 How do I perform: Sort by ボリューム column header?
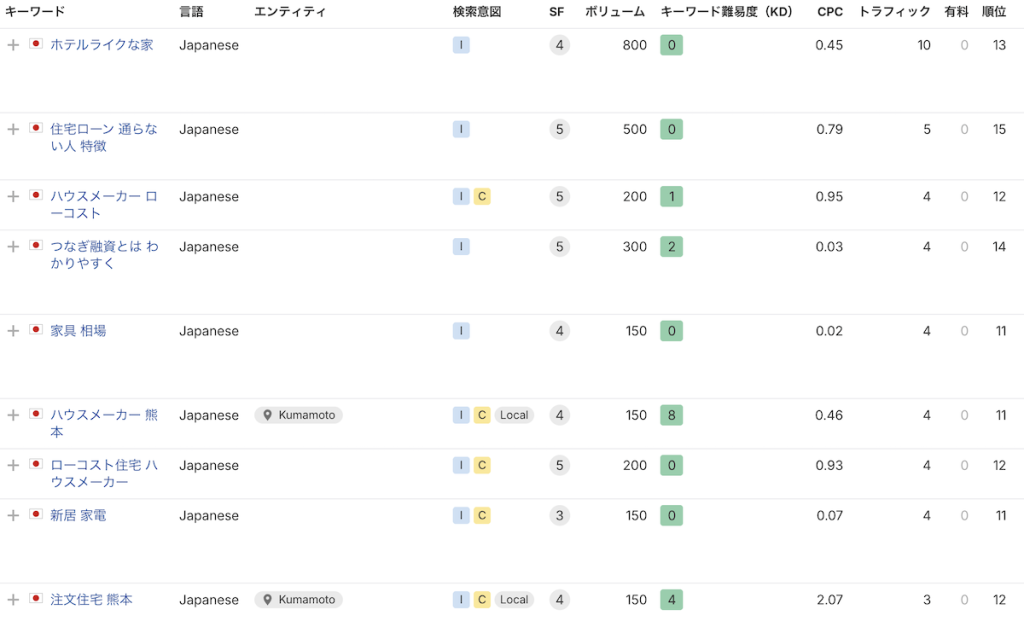(615, 12)
